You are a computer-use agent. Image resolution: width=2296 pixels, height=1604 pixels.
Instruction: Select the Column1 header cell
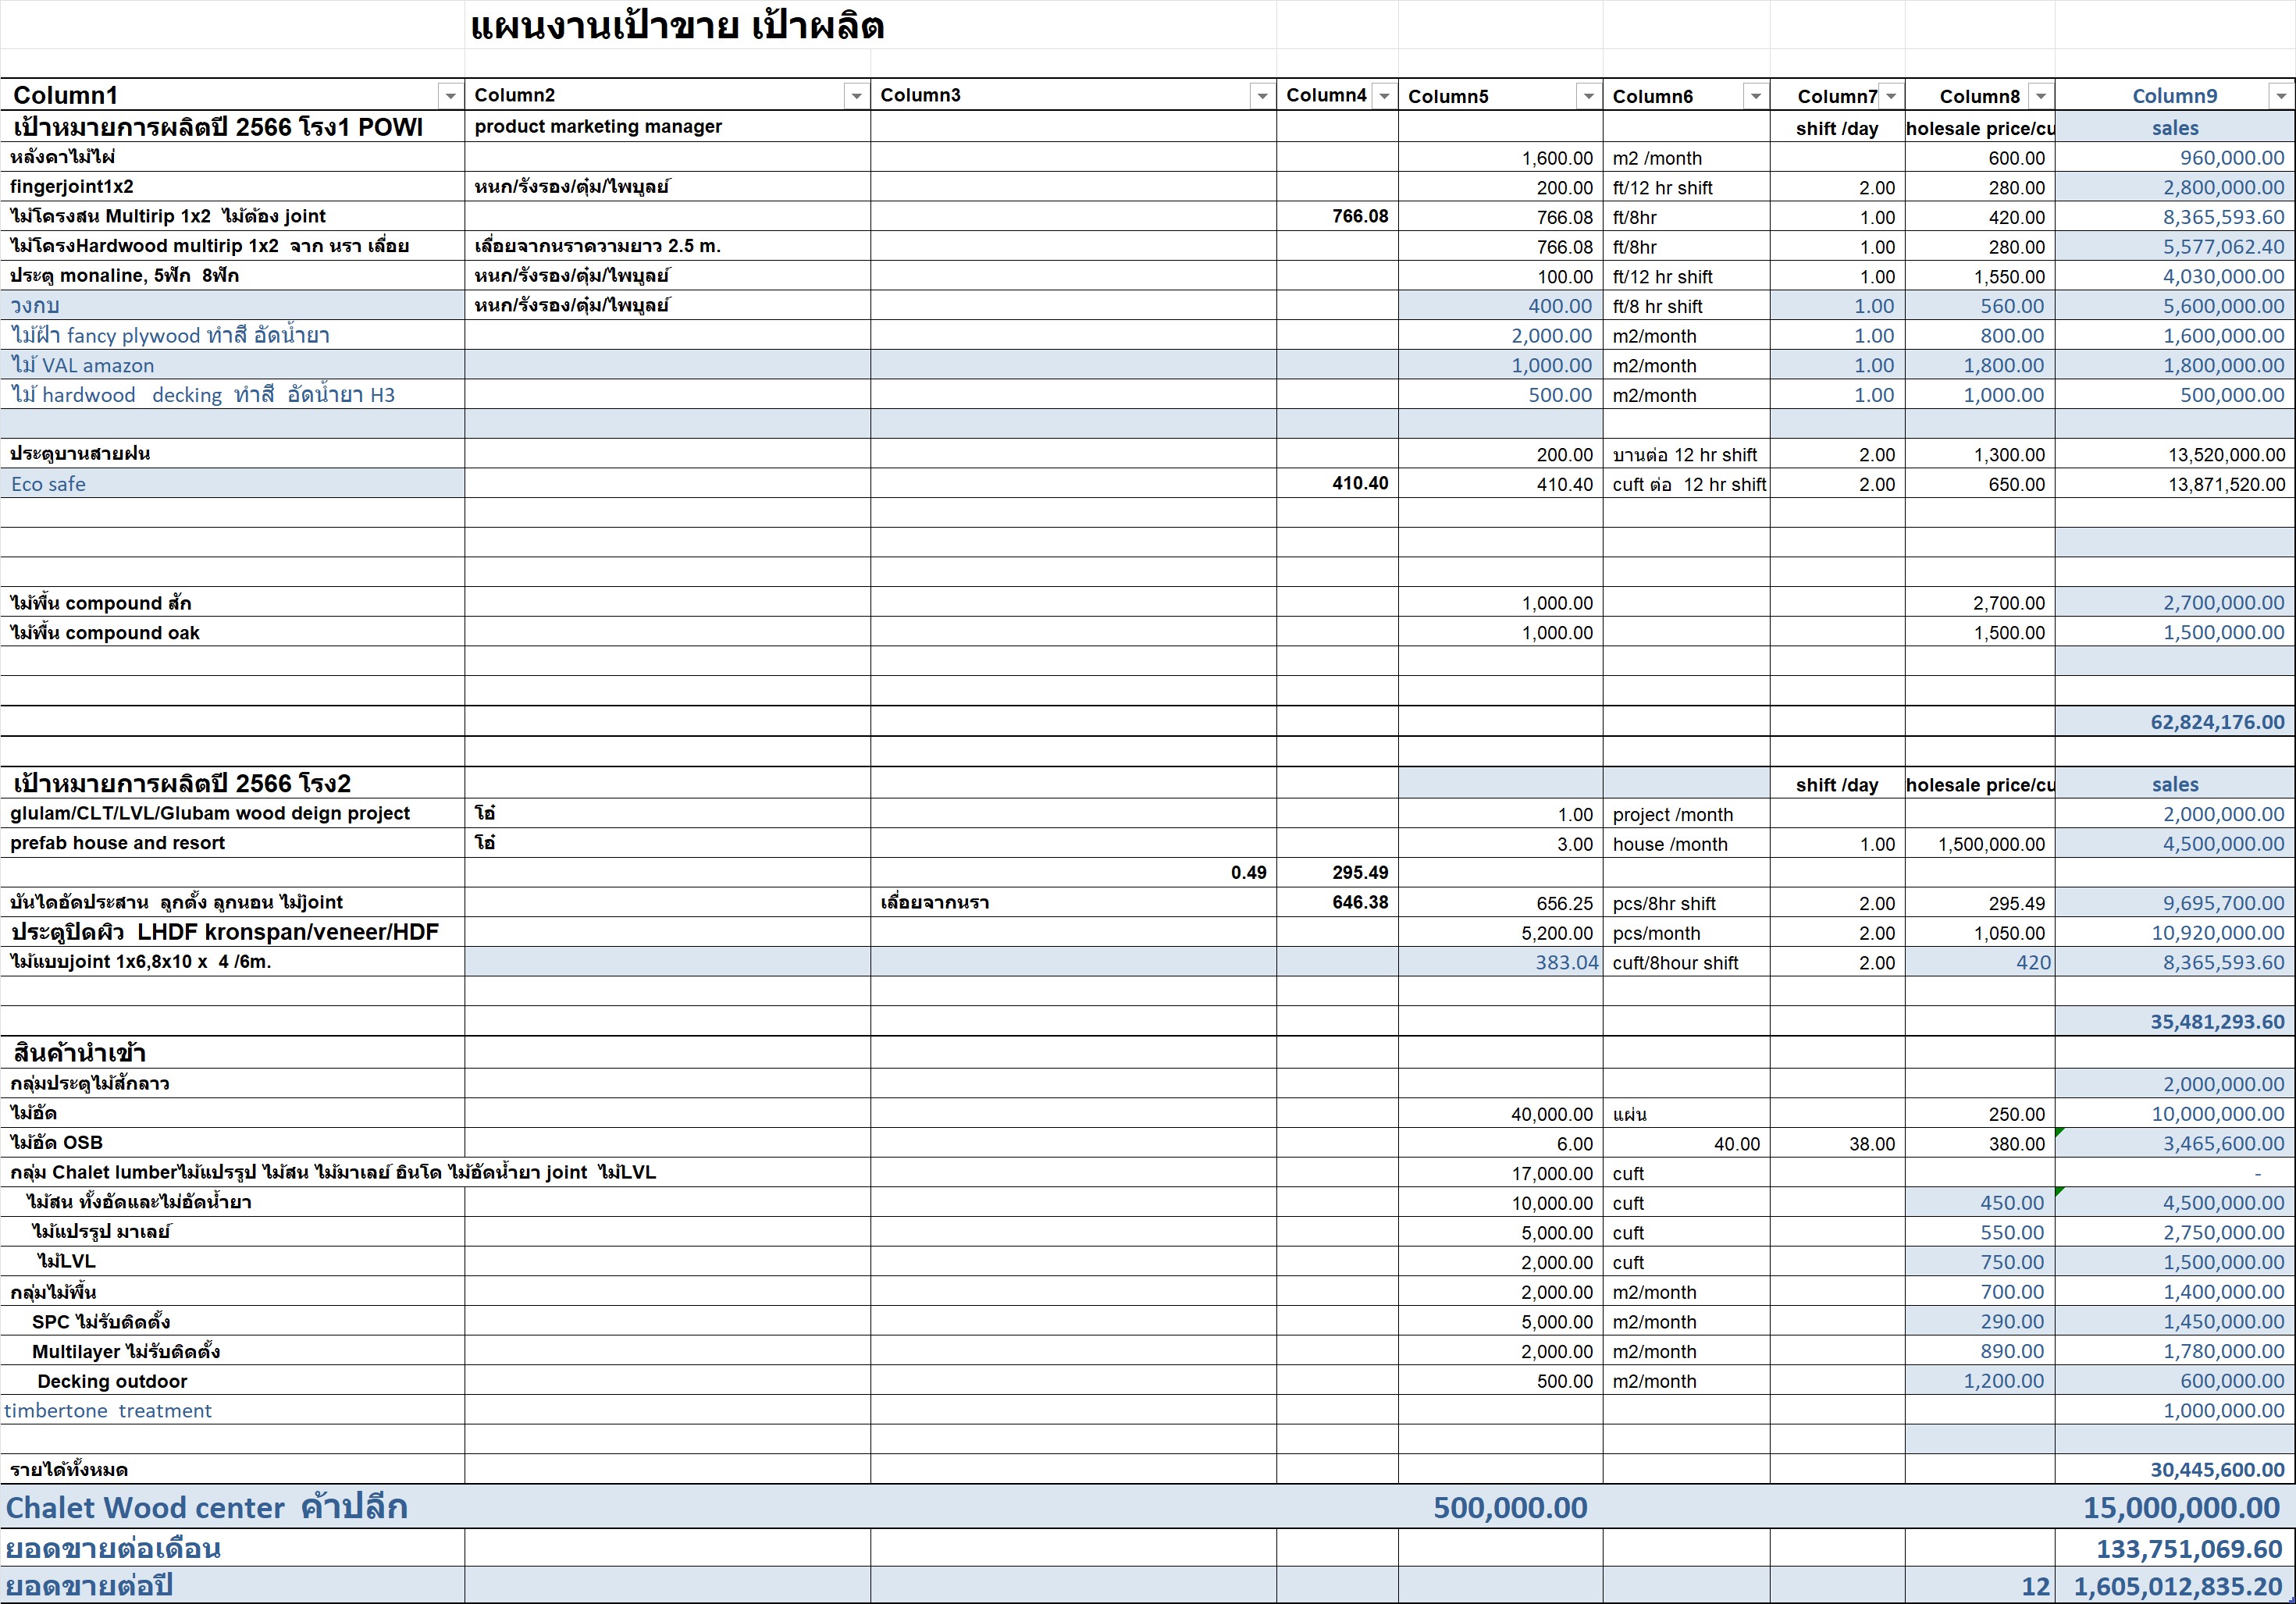220,96
